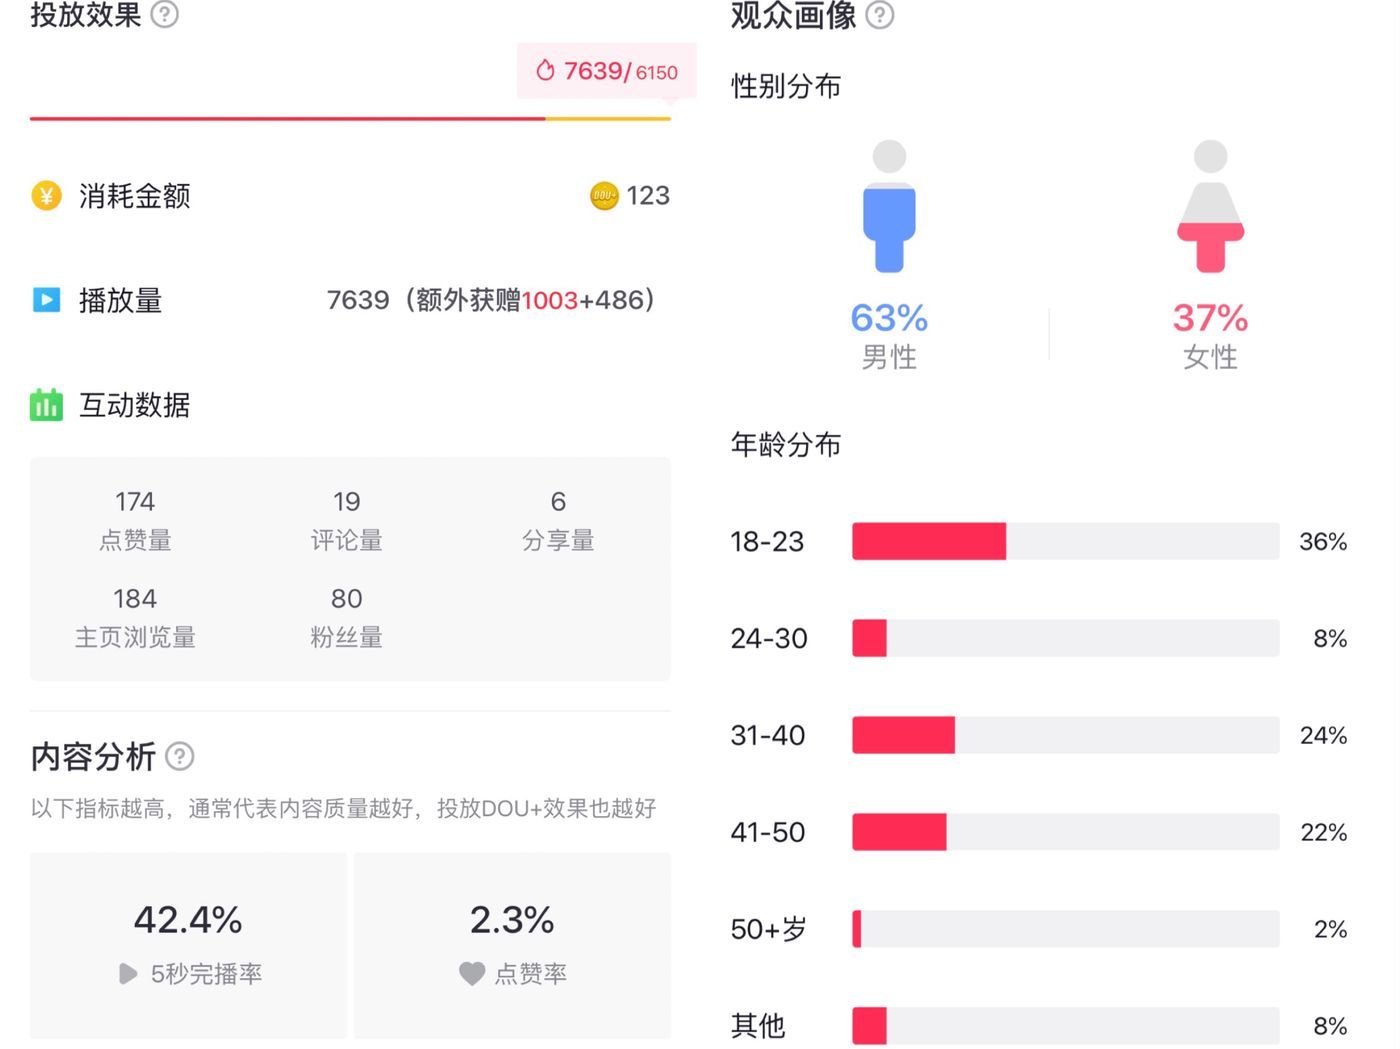This screenshot has height=1049, width=1400.
Task: Click the help icon beside 投放效果
Action: click(164, 14)
